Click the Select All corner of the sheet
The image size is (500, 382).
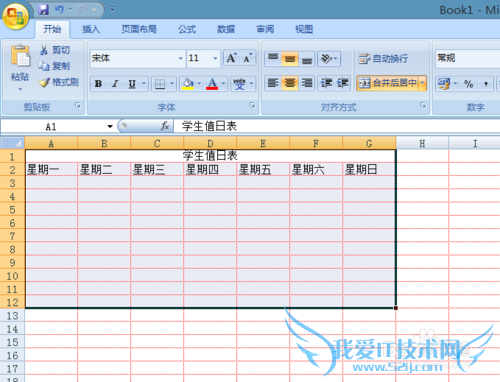12,143
